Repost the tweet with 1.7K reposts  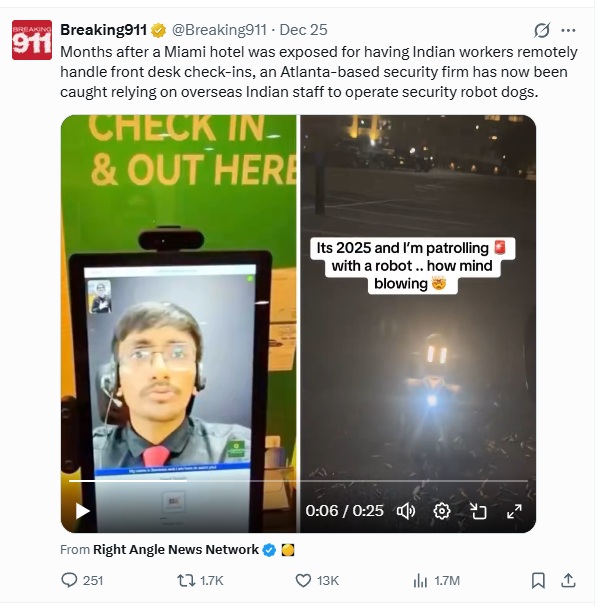[200, 580]
